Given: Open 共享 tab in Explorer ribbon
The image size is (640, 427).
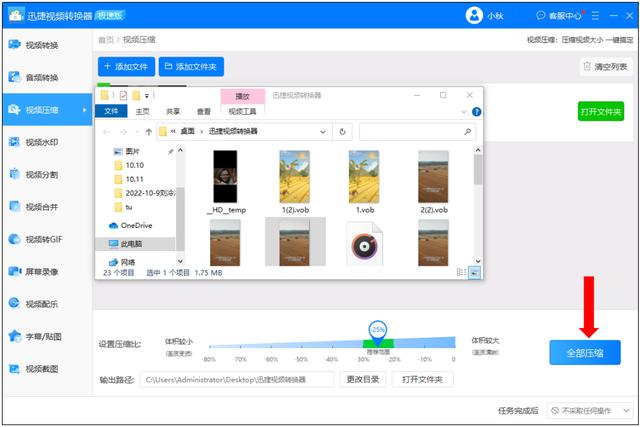Looking at the screenshot, I should (173, 111).
